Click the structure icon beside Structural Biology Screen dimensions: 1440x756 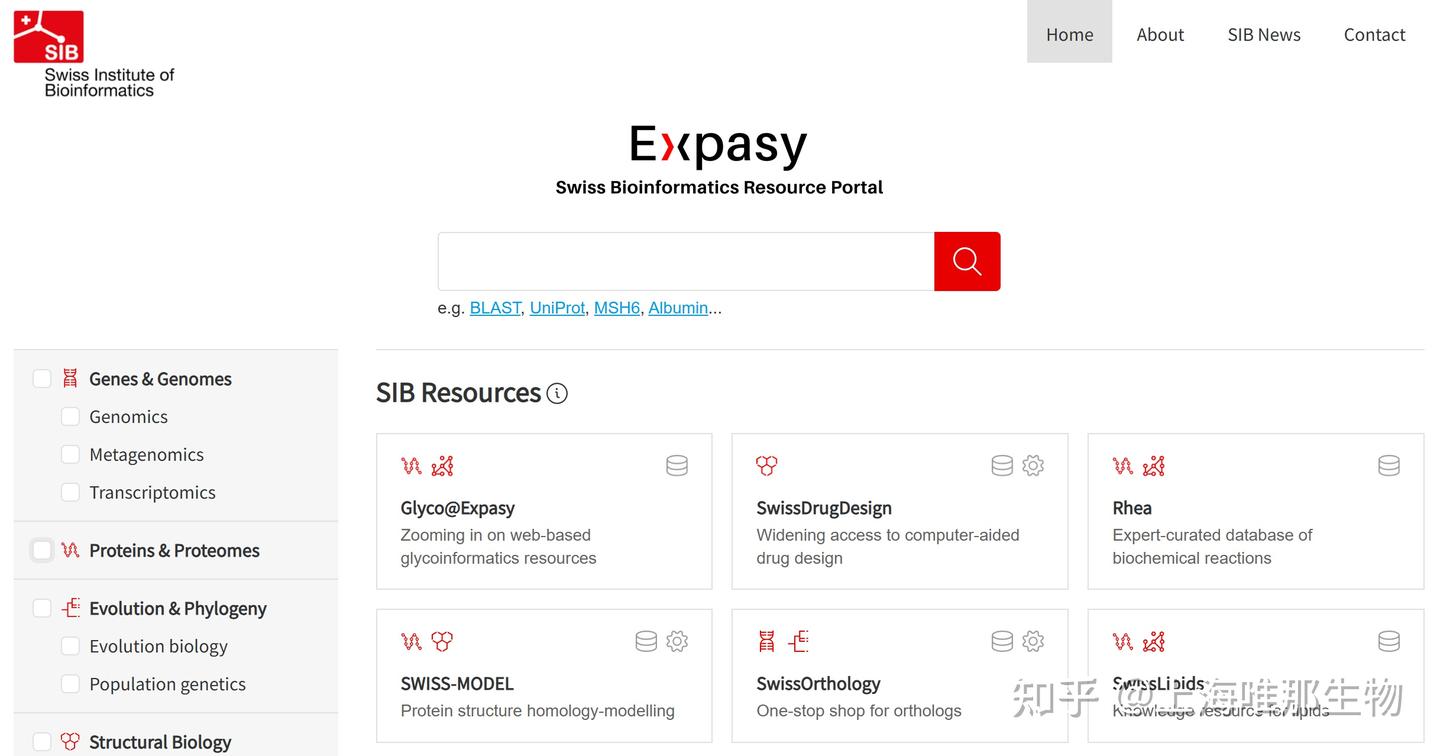pos(70,742)
